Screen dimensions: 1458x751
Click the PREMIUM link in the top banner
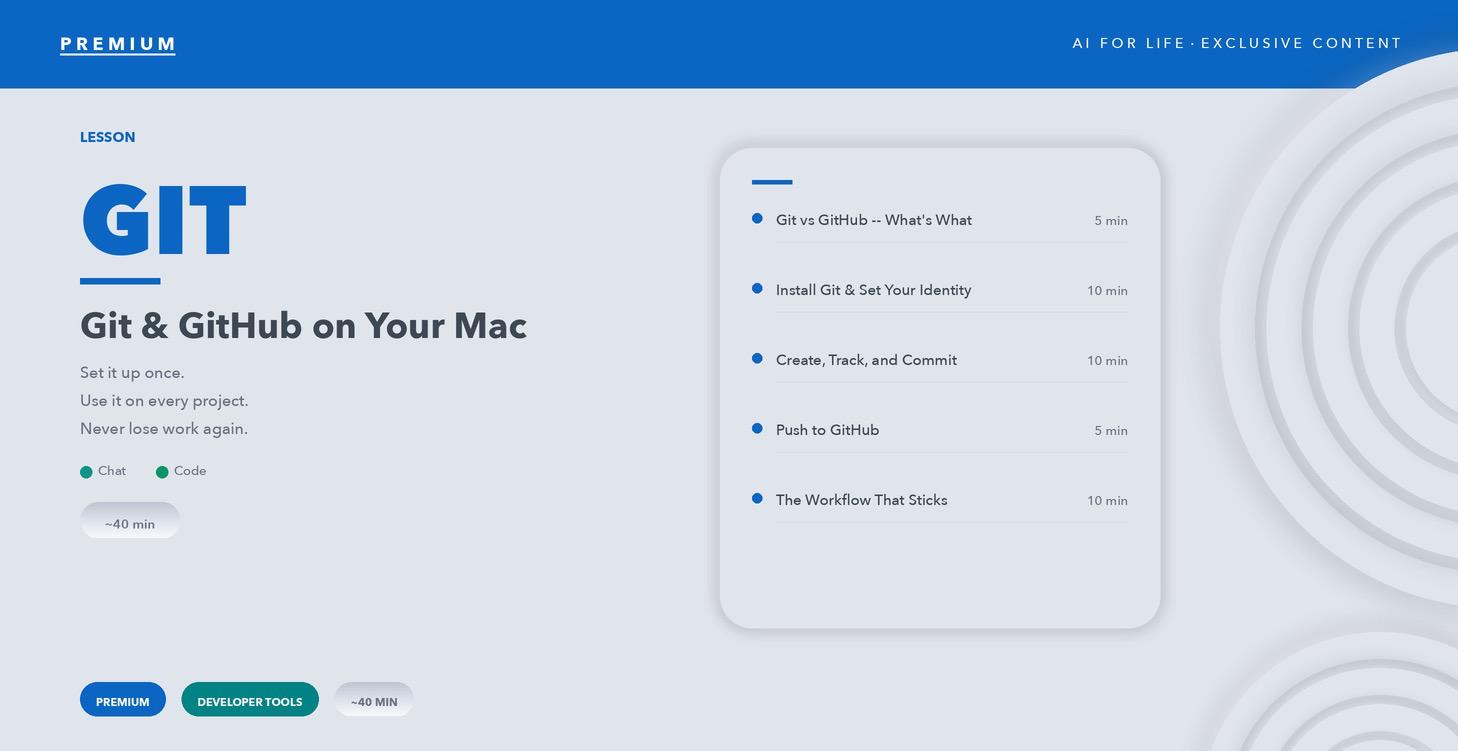117,43
